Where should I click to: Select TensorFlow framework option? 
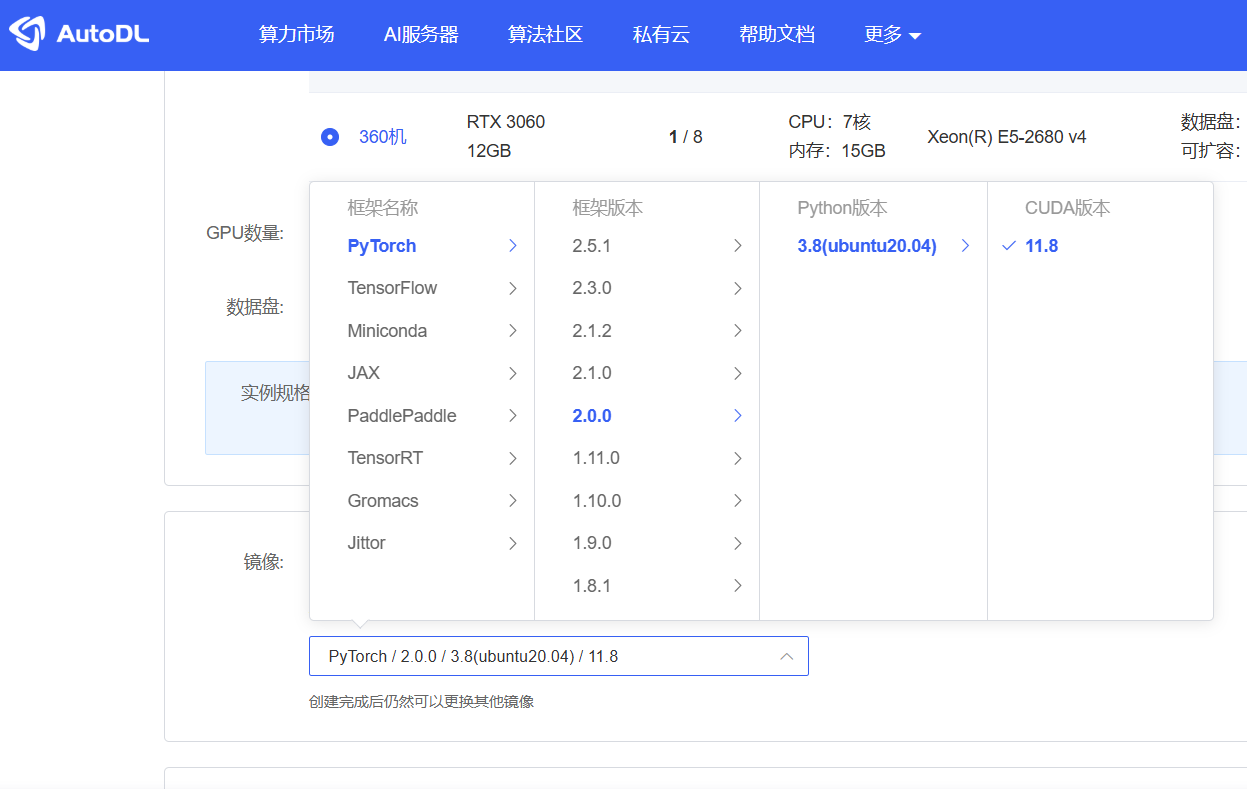(392, 288)
